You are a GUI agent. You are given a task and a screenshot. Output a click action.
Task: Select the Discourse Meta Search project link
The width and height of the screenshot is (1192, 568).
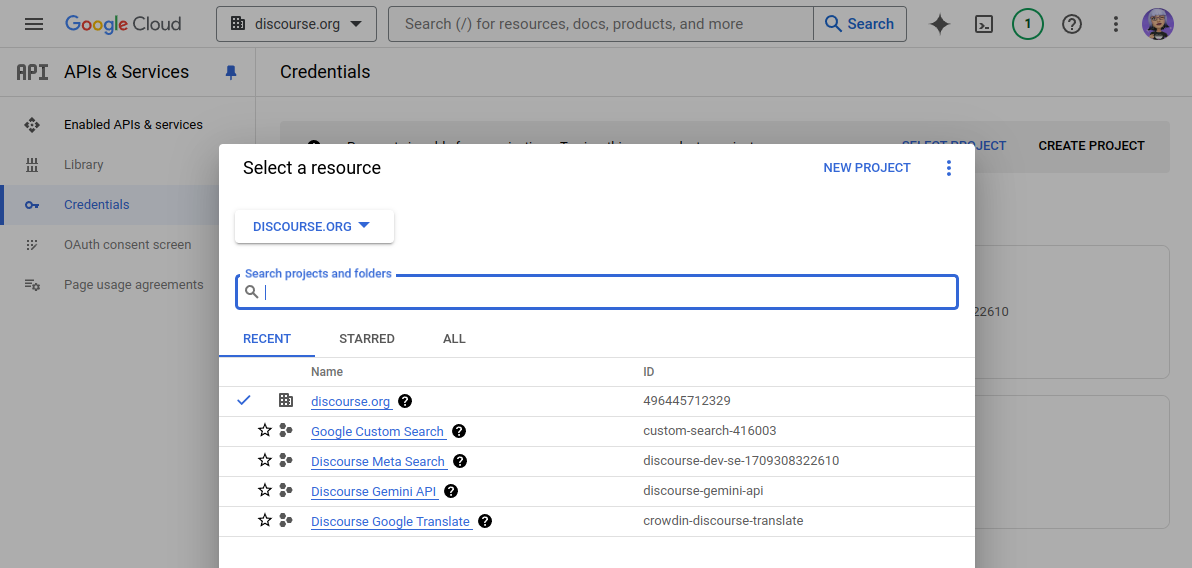378,462
